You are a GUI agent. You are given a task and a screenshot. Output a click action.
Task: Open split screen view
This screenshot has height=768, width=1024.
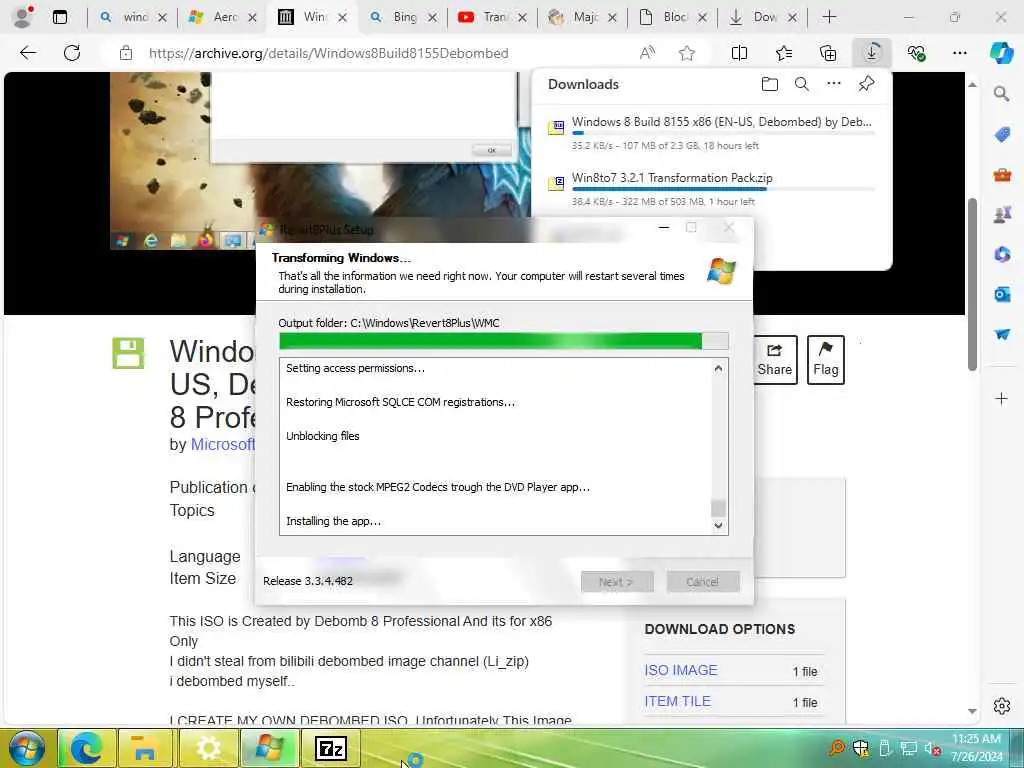[739, 53]
